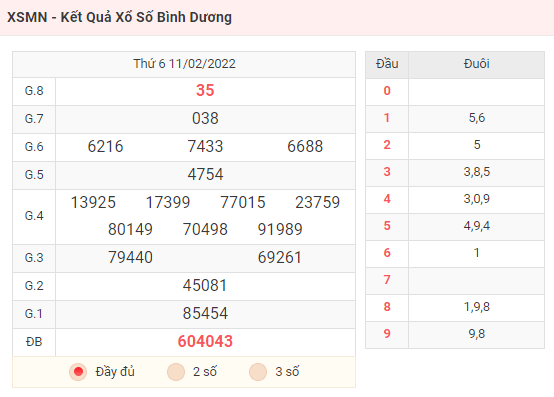The width and height of the screenshot is (554, 397).
Task: Click the tail values 1,9,8 for head 8
Action: pyautogui.click(x=477, y=307)
